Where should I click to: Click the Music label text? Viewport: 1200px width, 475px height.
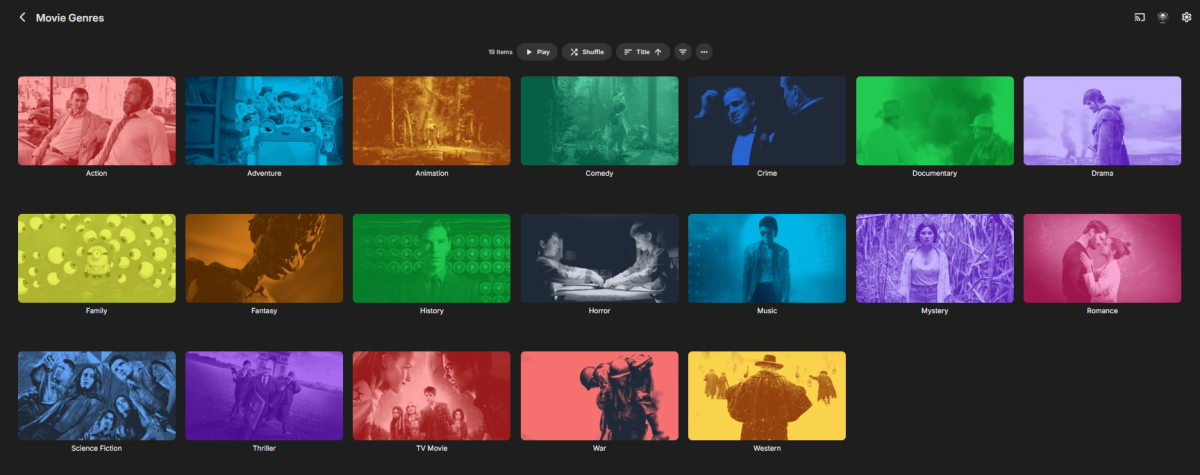point(767,311)
